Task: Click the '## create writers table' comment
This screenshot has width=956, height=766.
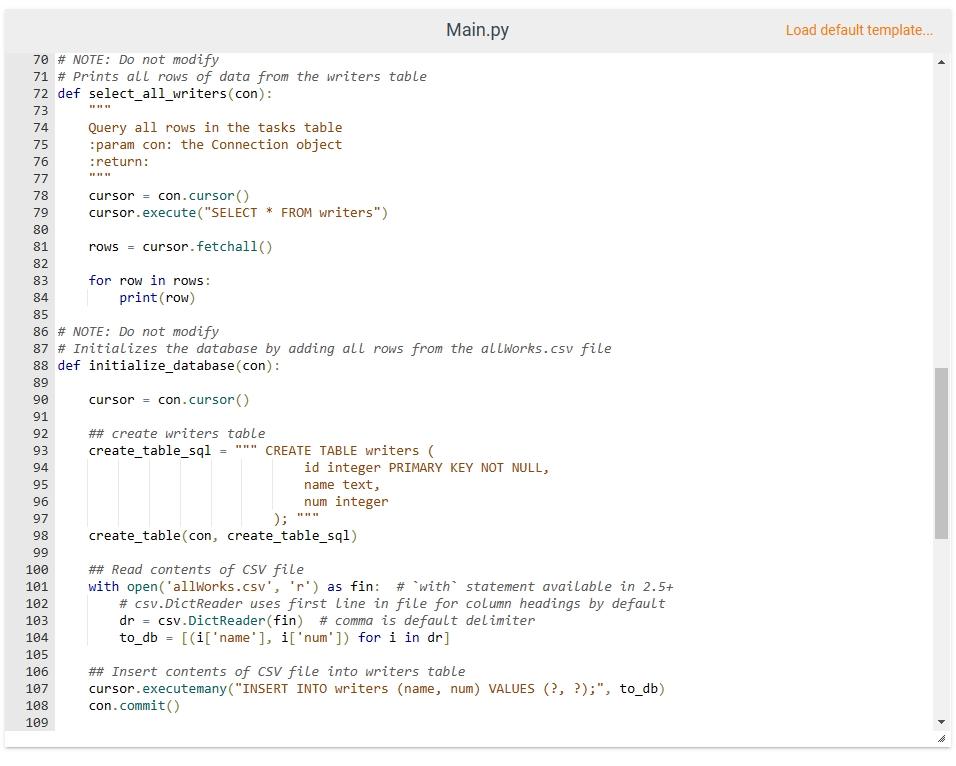Action: click(x=177, y=434)
